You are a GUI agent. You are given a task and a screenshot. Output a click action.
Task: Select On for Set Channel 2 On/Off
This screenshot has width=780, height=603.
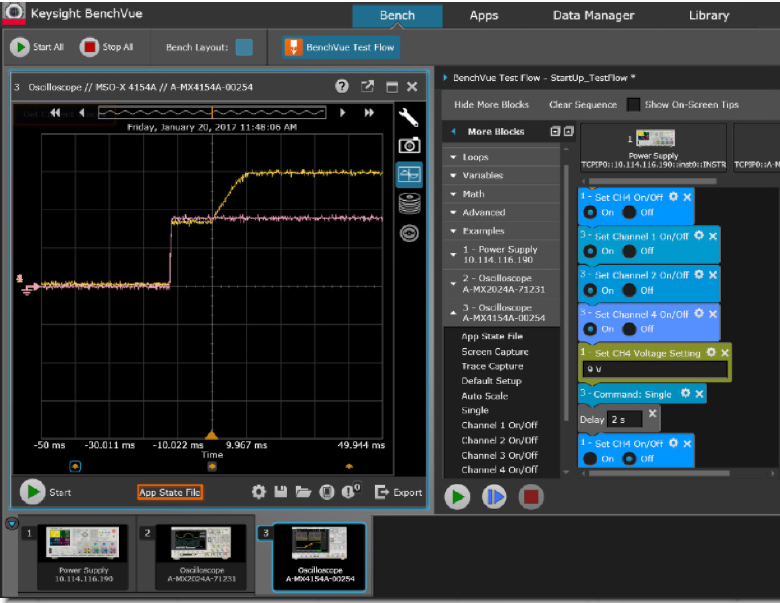point(590,290)
